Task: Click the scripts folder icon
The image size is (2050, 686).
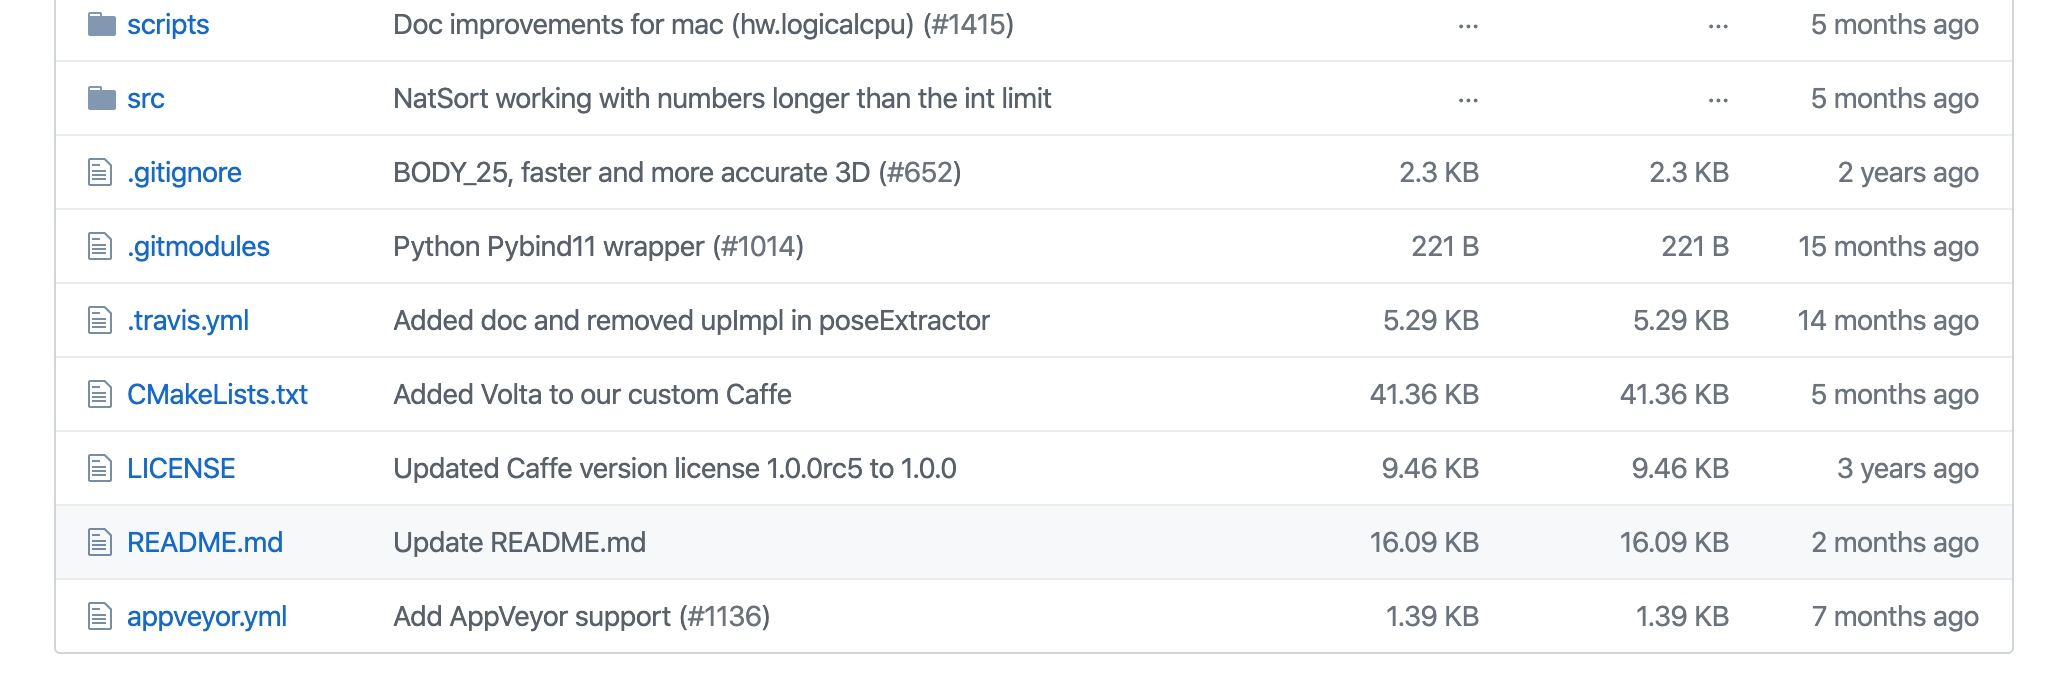Action: tap(101, 24)
